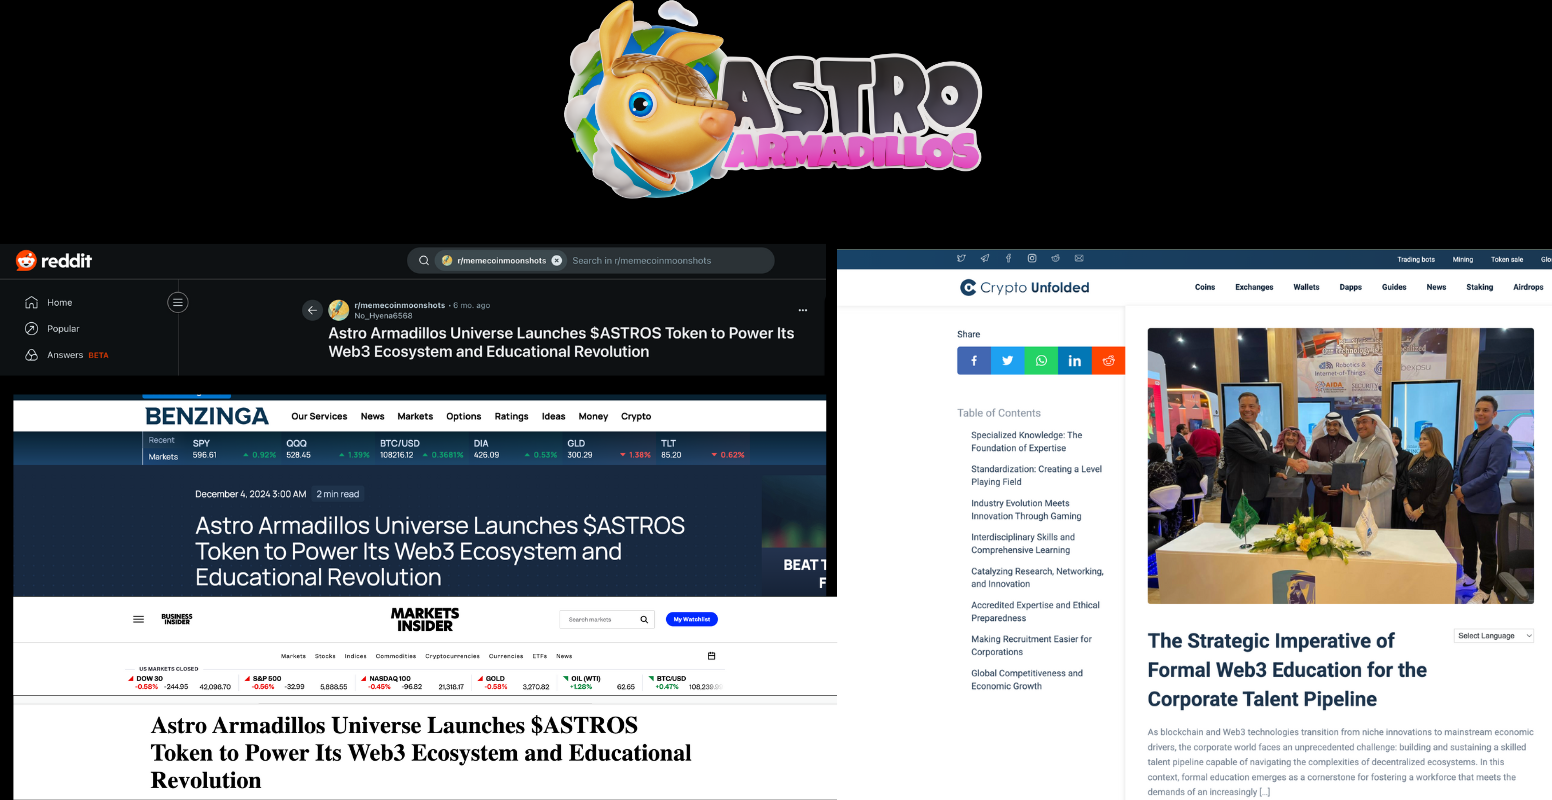Image resolution: width=1552 pixels, height=800 pixels.
Task: Share article on Reddit orange button
Action: (x=1108, y=360)
